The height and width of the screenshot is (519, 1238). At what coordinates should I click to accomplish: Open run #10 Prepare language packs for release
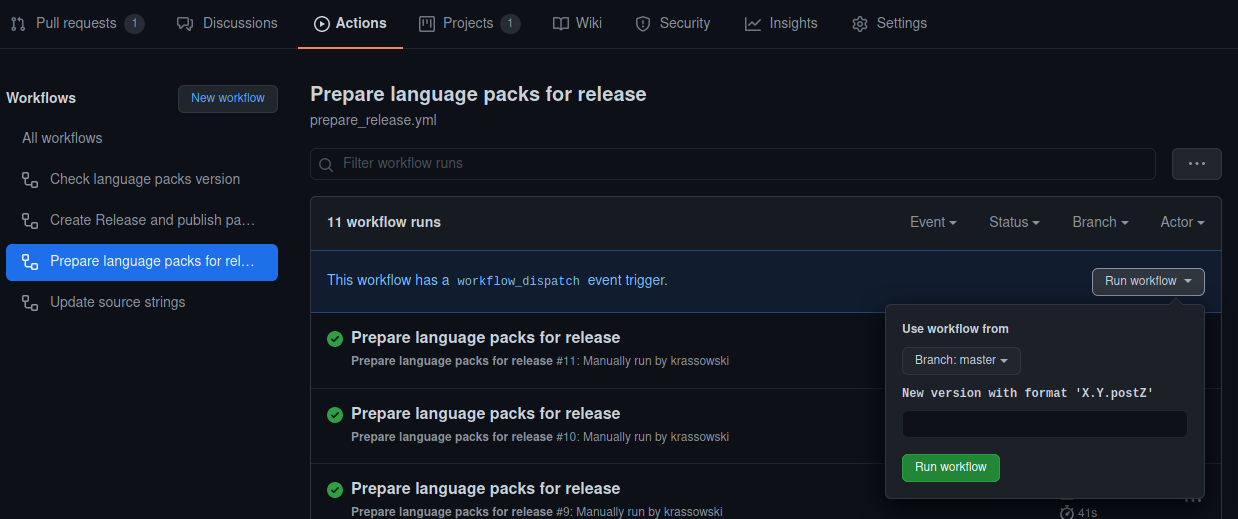pyautogui.click(x=486, y=414)
